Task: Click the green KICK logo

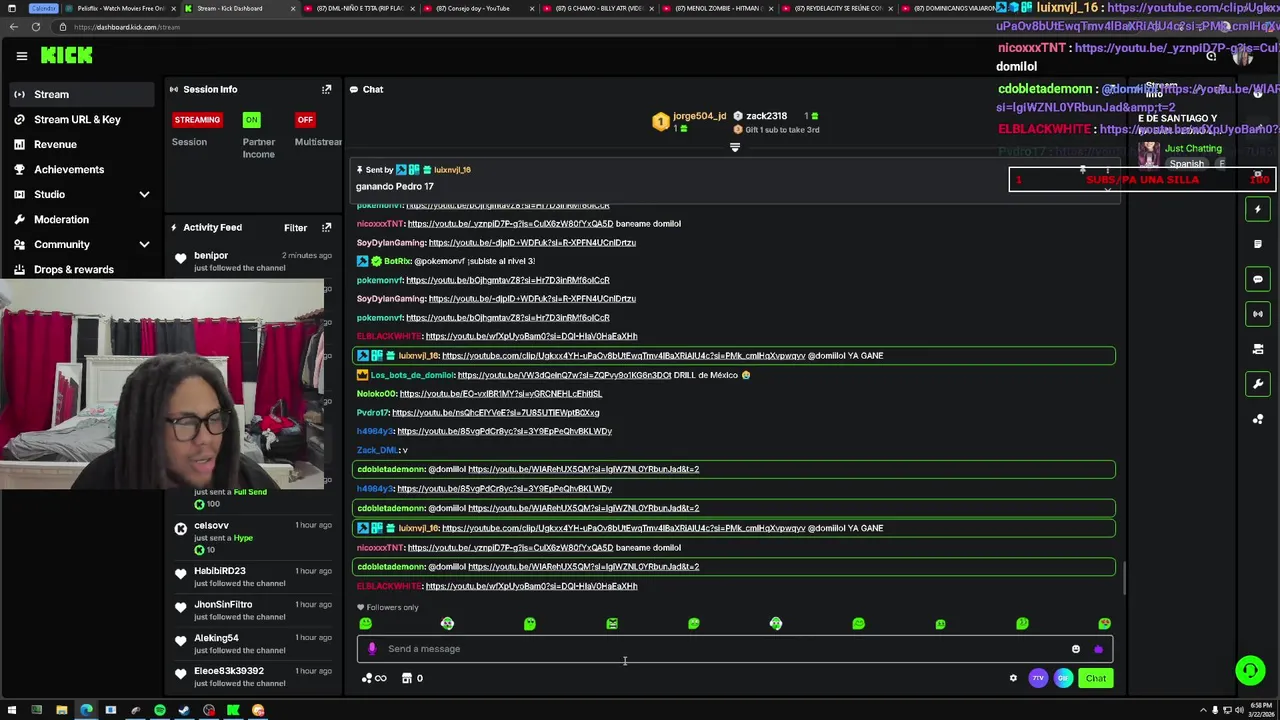Action: click(x=67, y=56)
